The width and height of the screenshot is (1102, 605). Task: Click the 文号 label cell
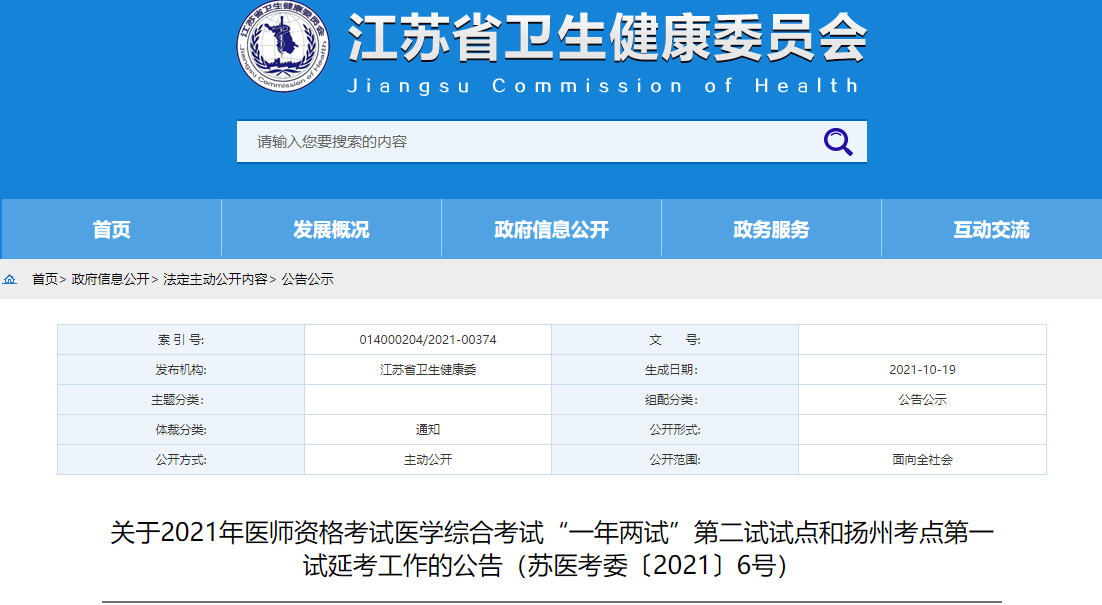tap(675, 339)
